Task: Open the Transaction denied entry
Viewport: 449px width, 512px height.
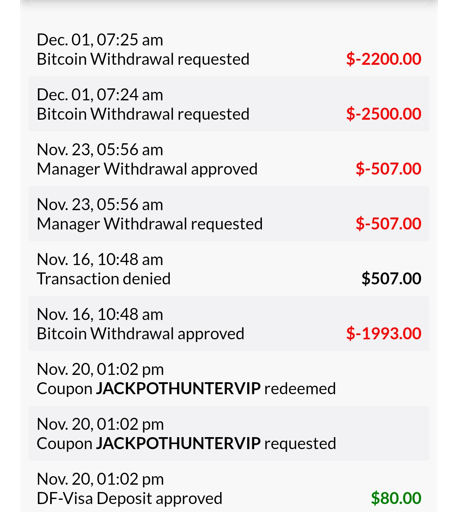Action: (229, 268)
